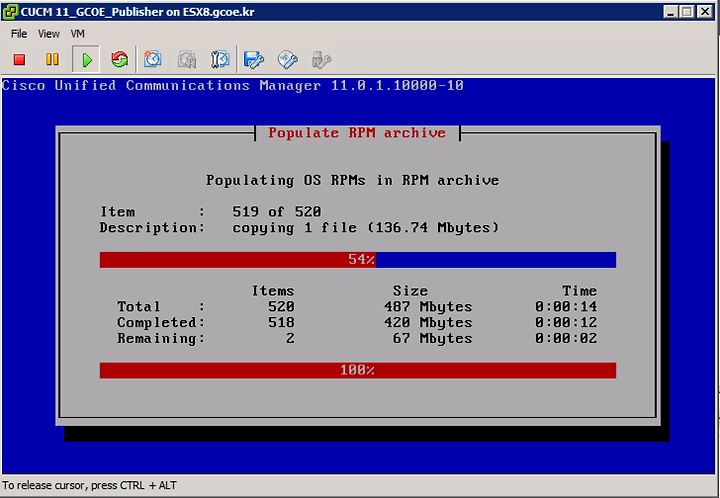Click the red Power Off button
720x498 pixels.
[x=19, y=59]
